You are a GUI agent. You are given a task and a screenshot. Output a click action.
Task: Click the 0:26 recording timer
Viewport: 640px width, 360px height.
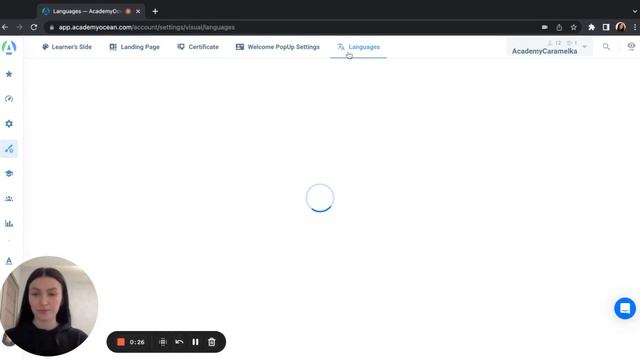137,342
